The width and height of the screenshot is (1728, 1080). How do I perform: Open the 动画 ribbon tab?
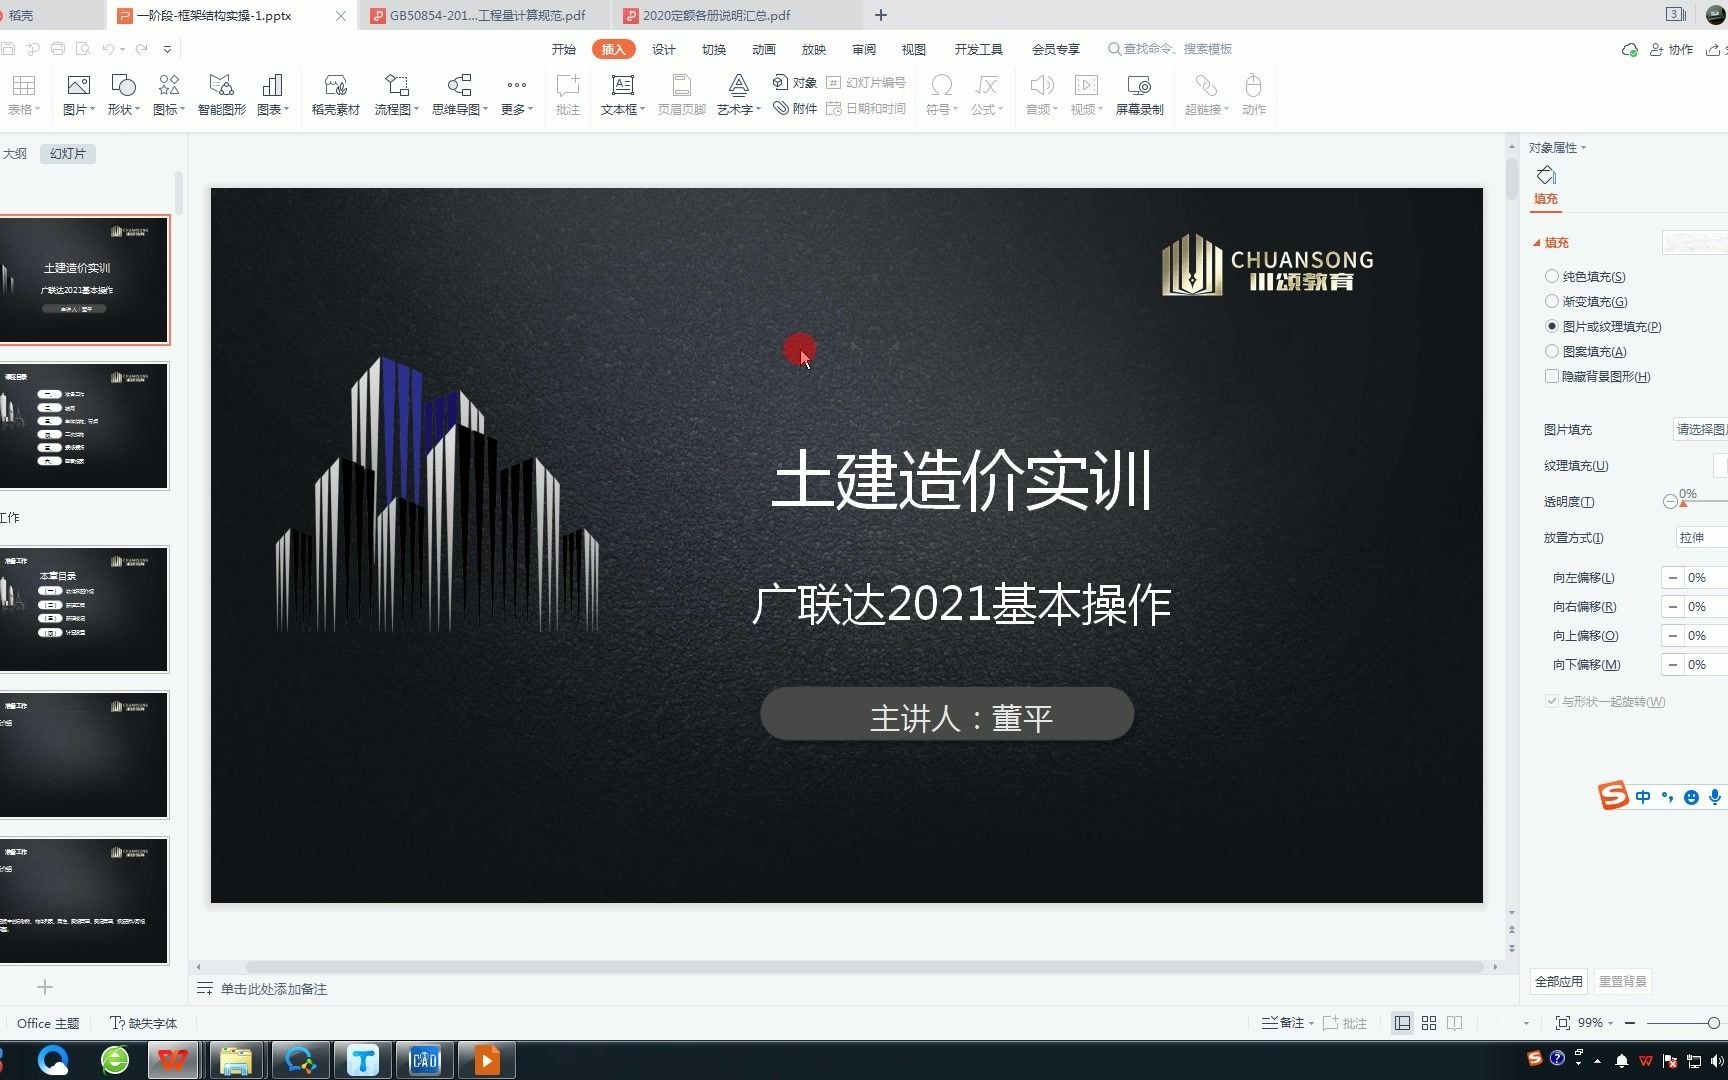(764, 49)
